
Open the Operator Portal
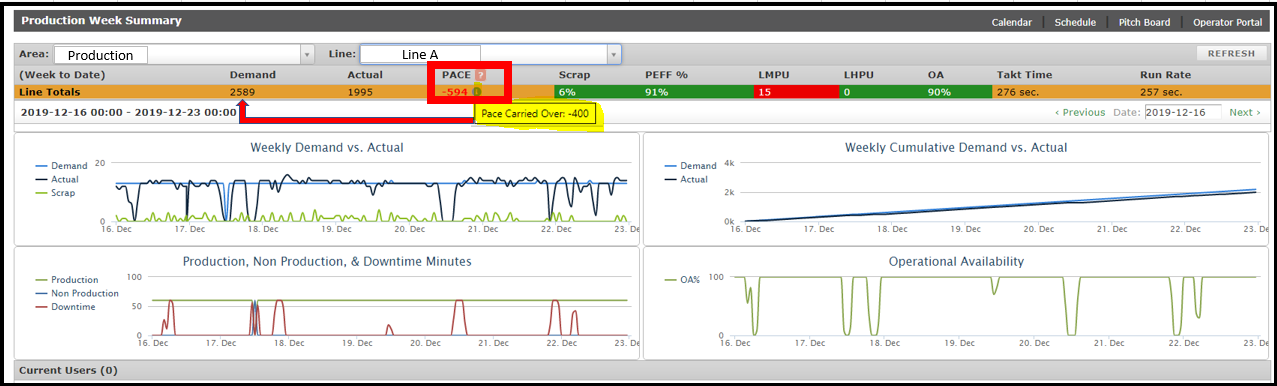1226,22
